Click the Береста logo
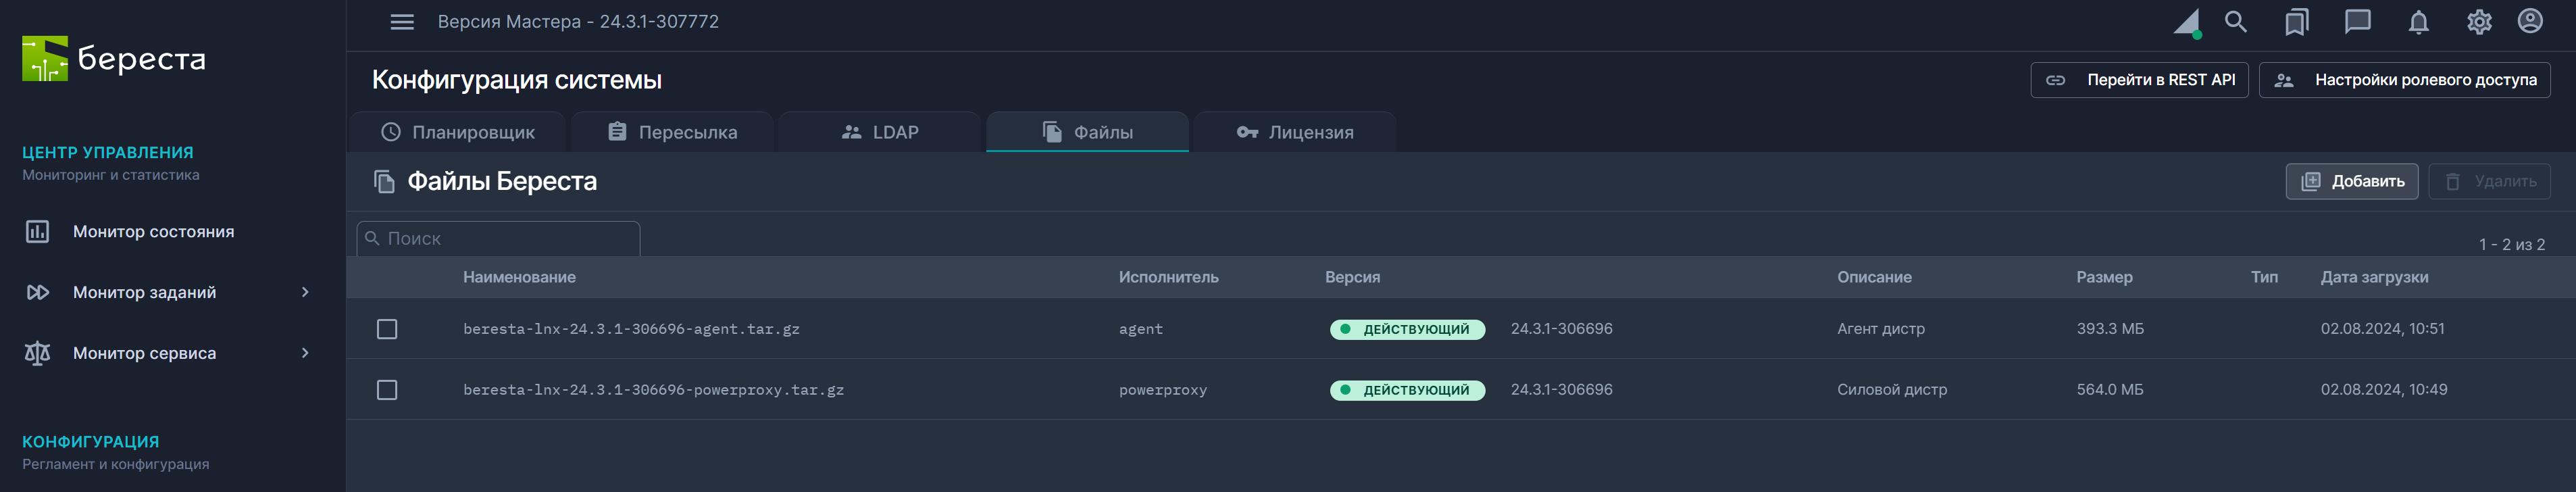2576x492 pixels. [x=114, y=59]
